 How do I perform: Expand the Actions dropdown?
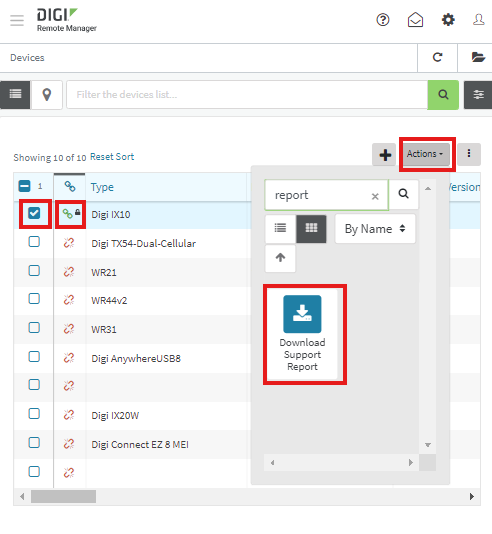click(425, 154)
